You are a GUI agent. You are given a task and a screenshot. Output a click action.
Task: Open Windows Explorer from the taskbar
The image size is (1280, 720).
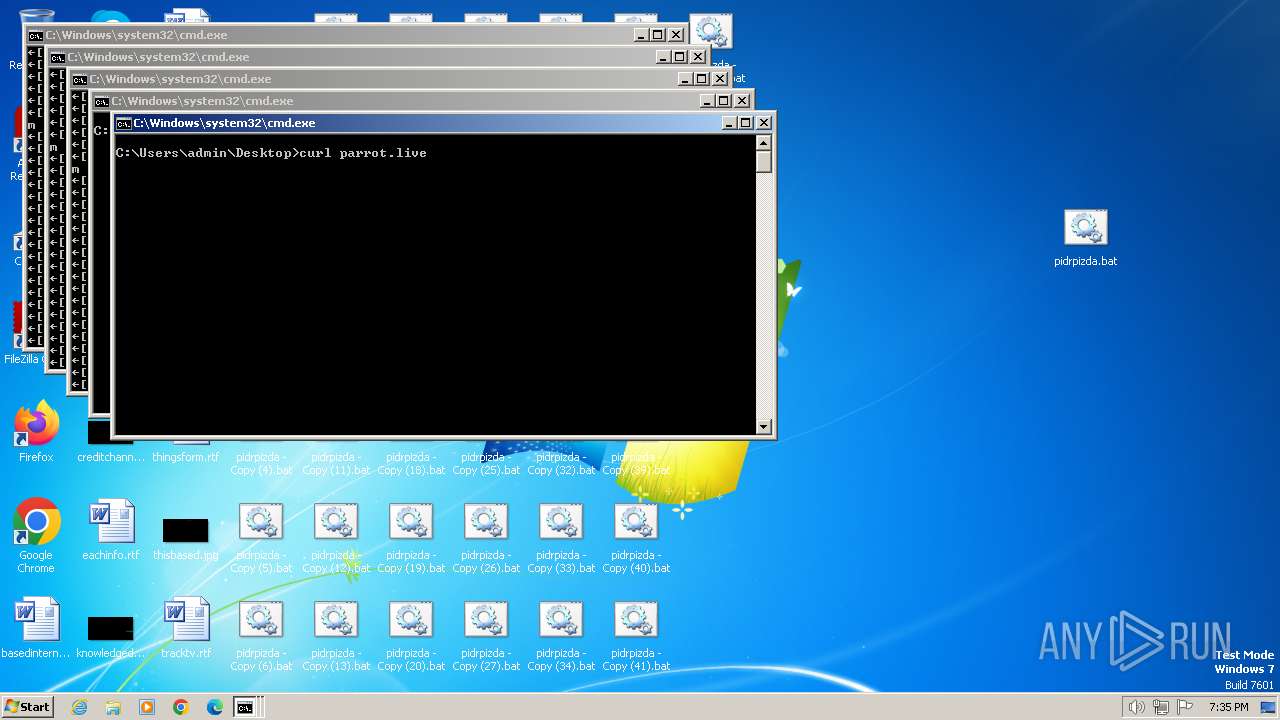[x=113, y=707]
